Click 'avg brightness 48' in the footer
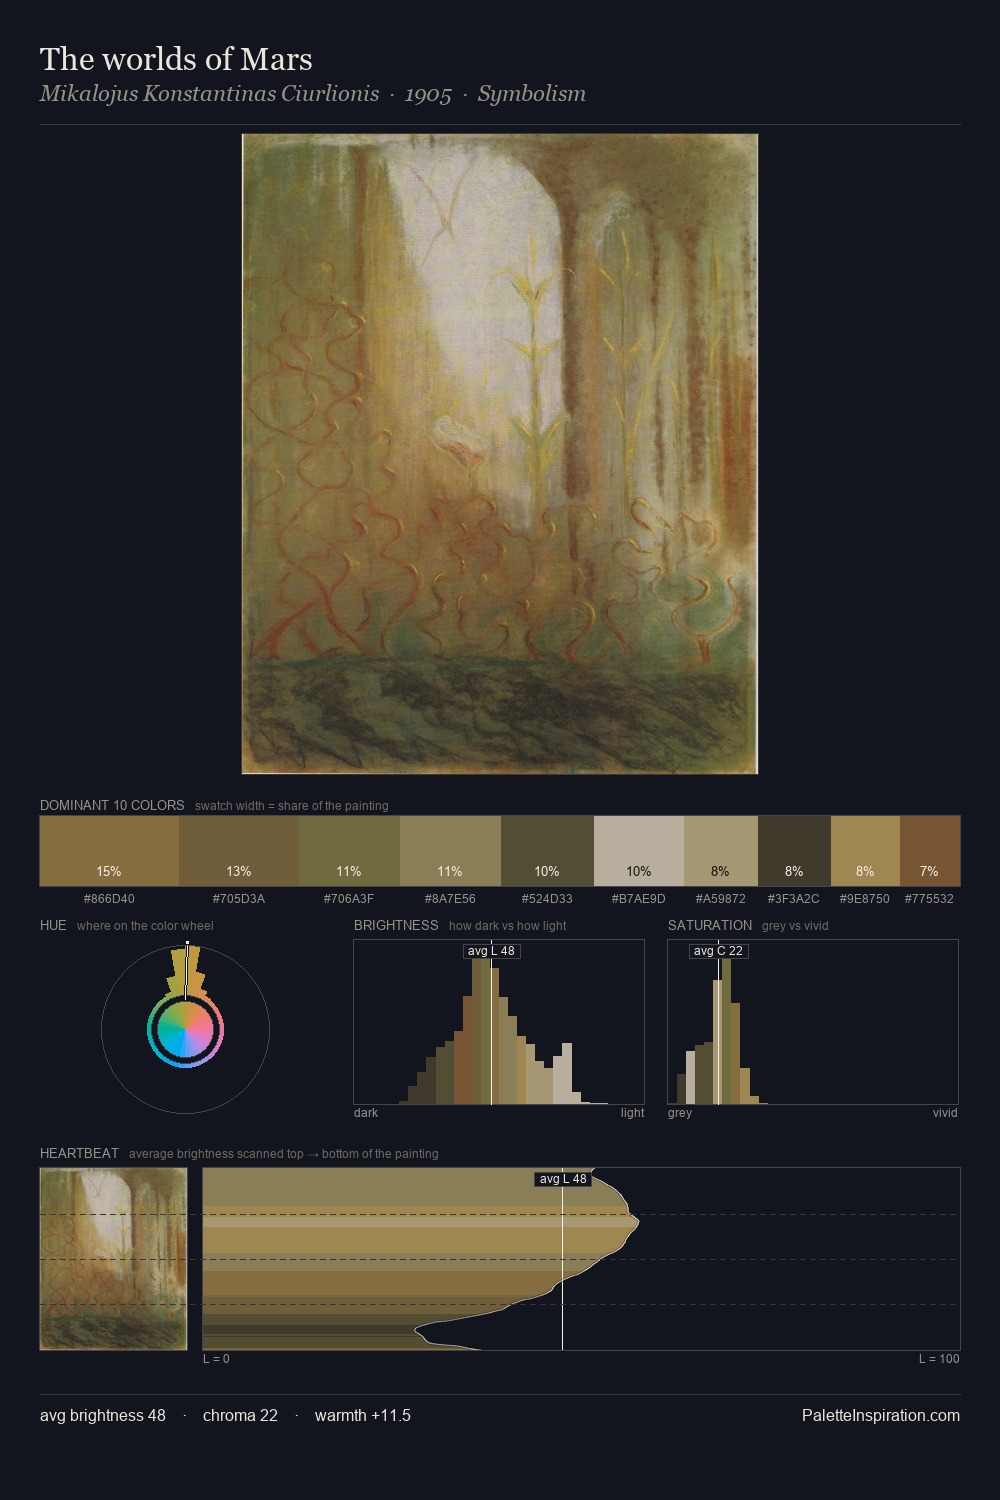Image resolution: width=1000 pixels, height=1500 pixels. pyautogui.click(x=103, y=1415)
